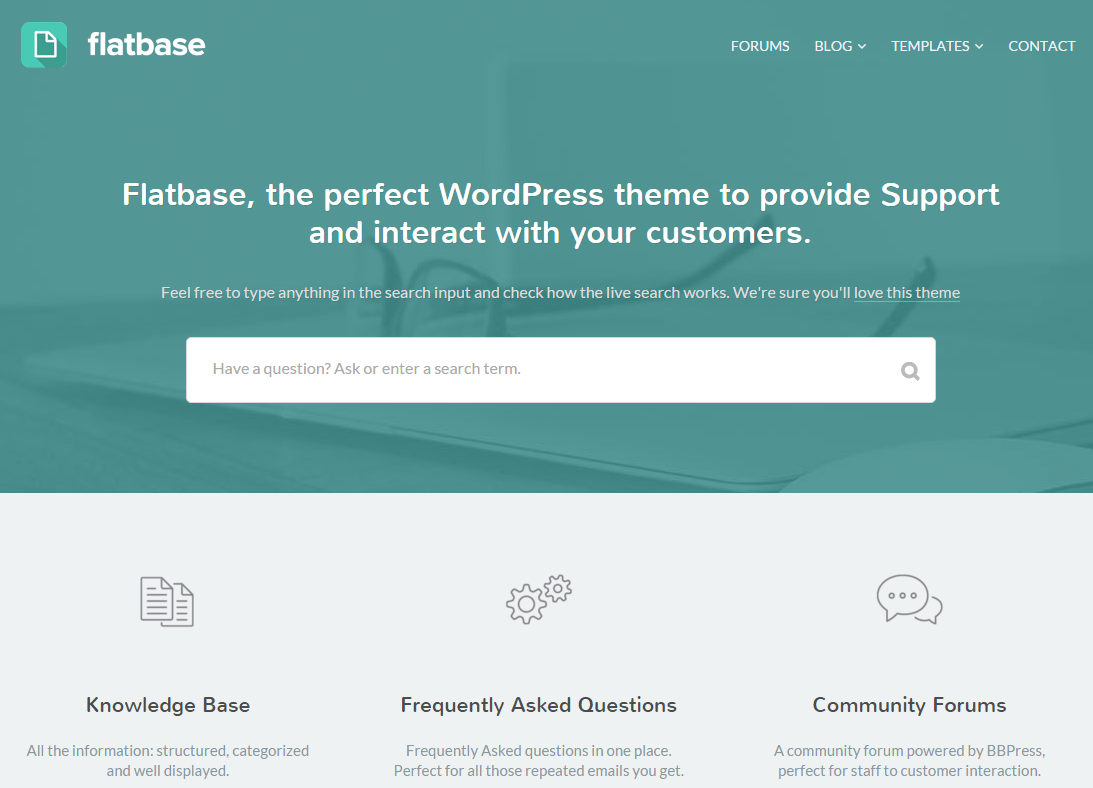Open the Forums nav item
Screen dimensions: 1093x788
tap(760, 46)
